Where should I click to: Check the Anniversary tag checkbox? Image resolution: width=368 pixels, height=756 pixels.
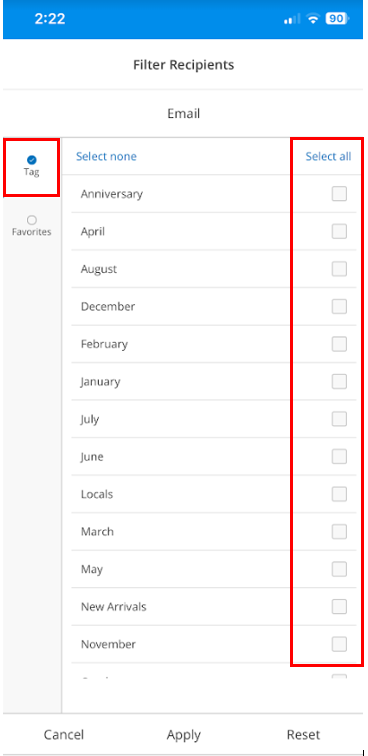click(x=339, y=194)
